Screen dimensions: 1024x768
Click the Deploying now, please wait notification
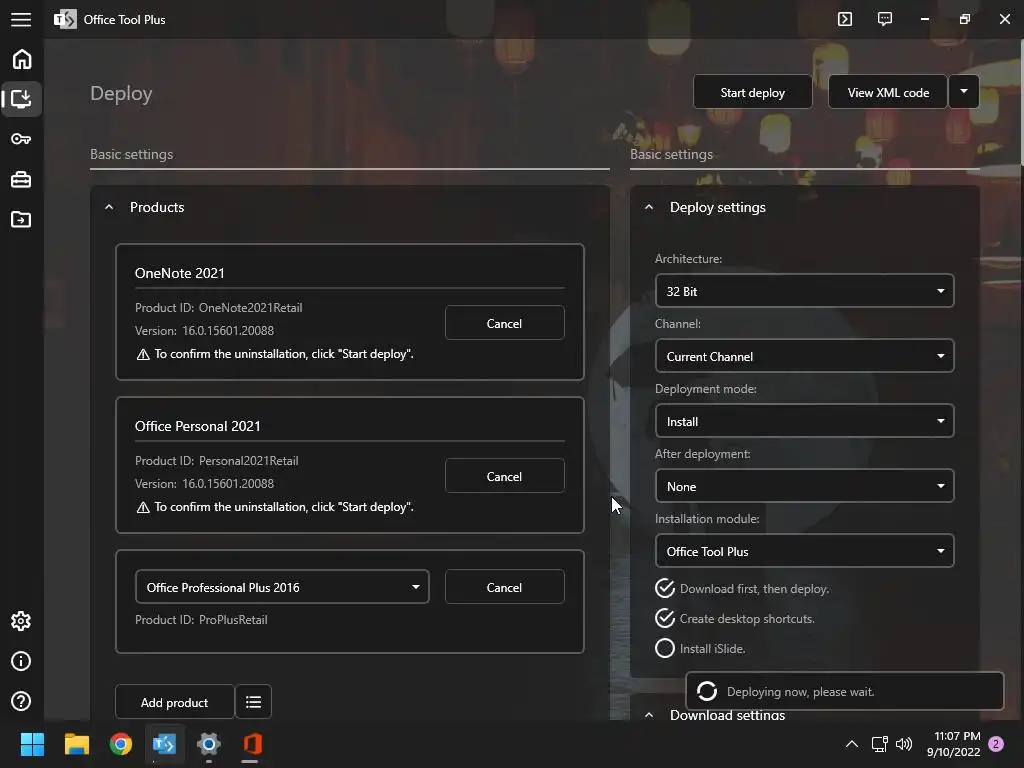(844, 691)
